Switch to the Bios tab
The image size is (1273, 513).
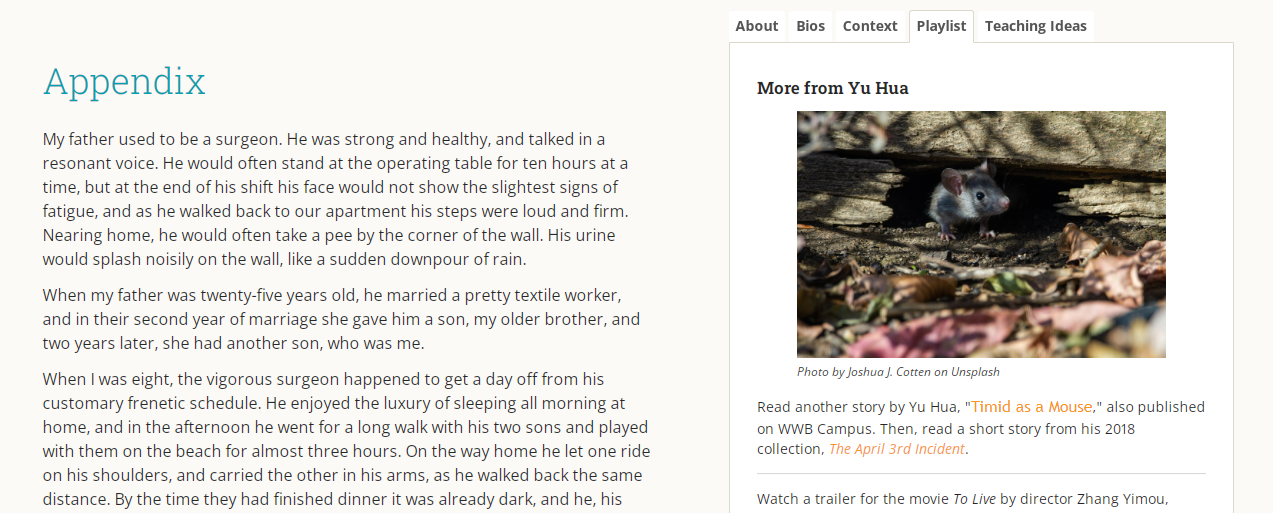810,26
